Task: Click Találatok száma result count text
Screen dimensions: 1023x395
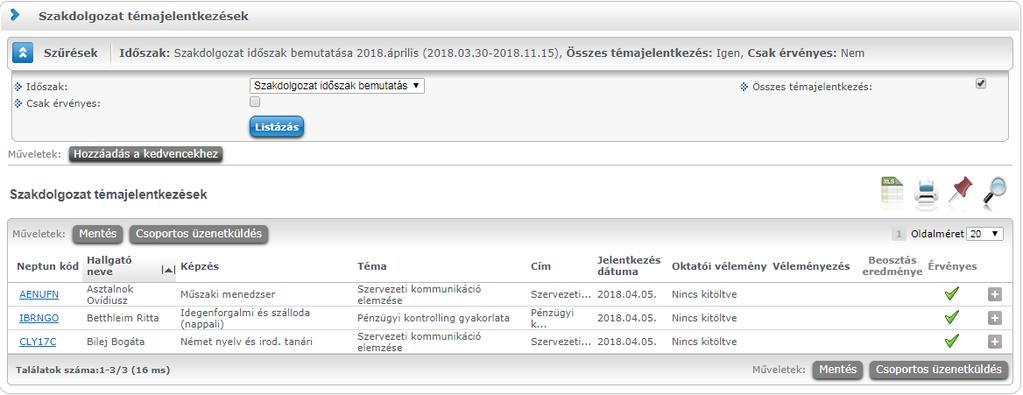Action: (x=93, y=370)
